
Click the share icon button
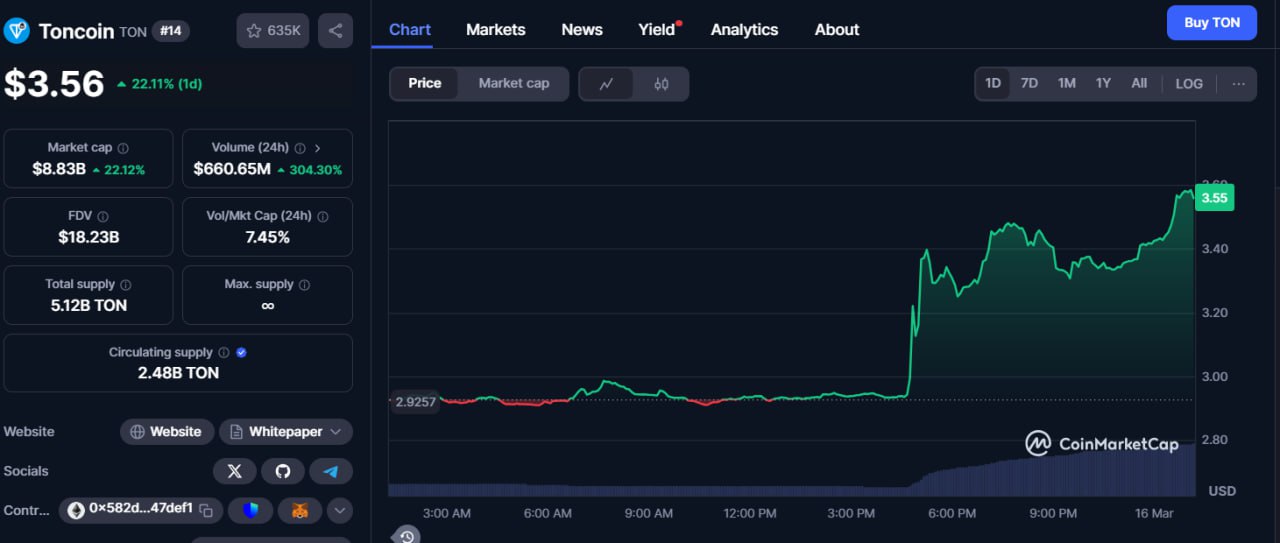[x=335, y=30]
